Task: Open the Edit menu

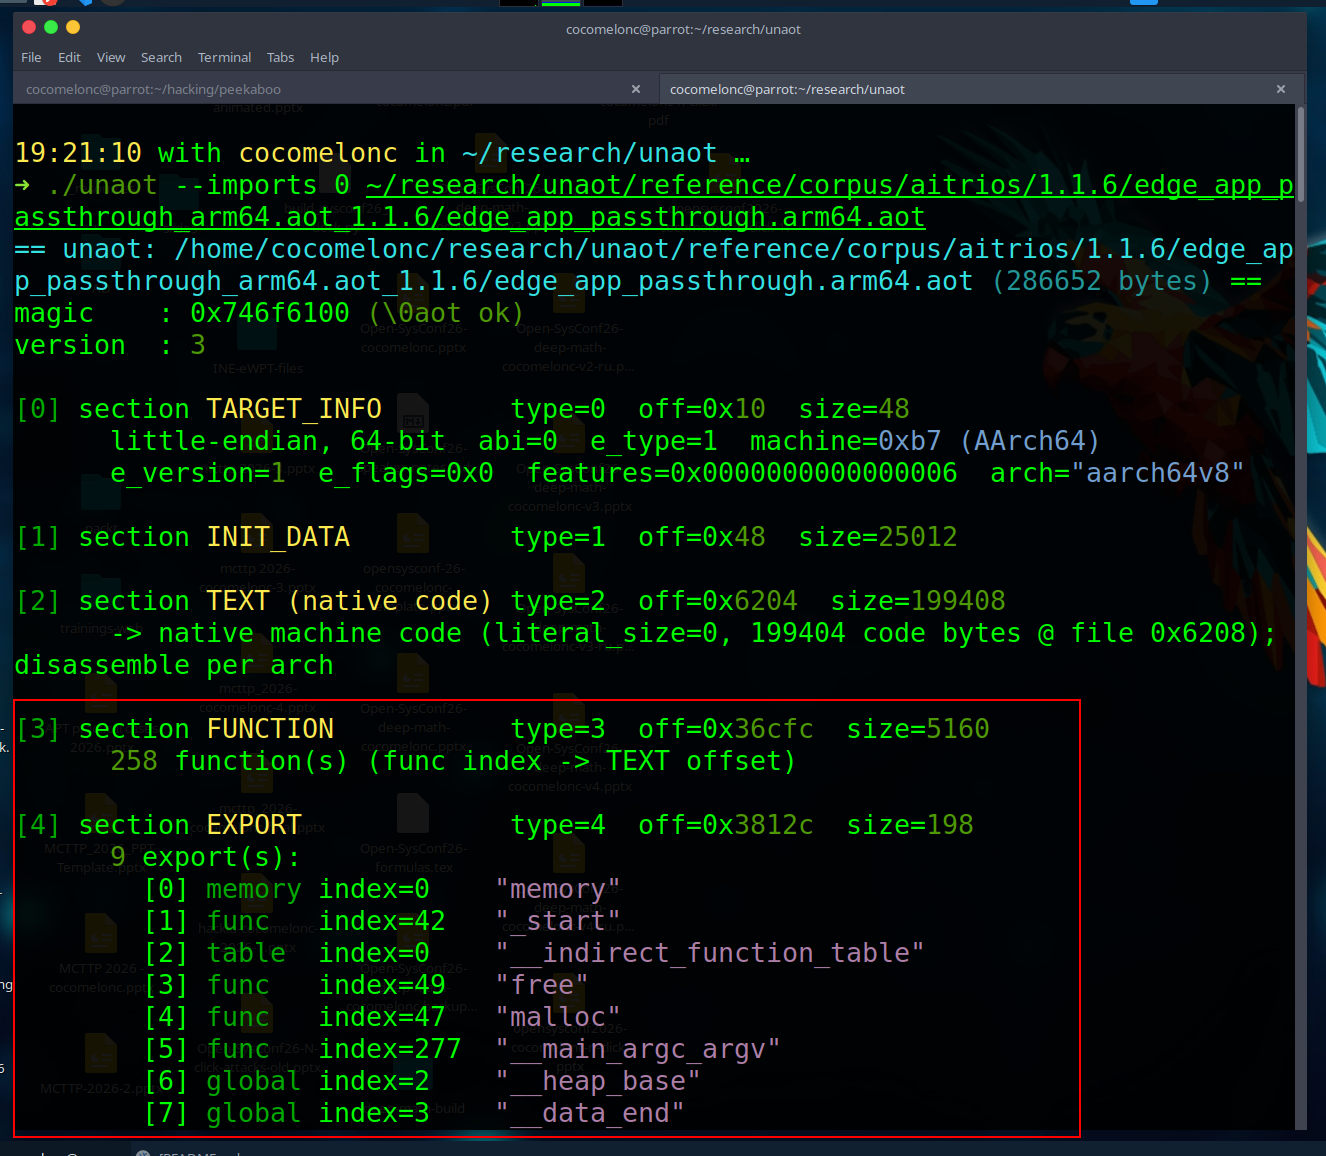Action: coord(69,57)
